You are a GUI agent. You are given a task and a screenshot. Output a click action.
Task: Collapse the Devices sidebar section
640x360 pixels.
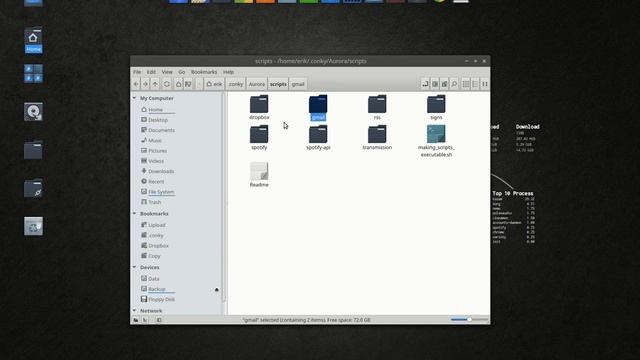(135, 267)
